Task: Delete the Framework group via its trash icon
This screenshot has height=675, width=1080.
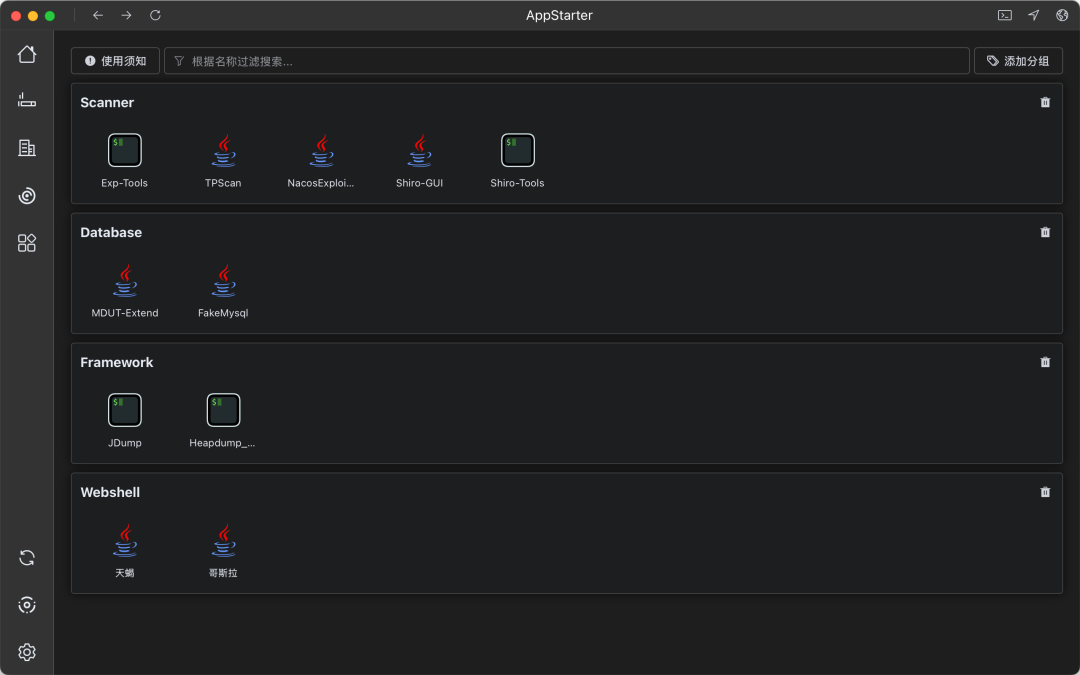Action: (x=1045, y=362)
